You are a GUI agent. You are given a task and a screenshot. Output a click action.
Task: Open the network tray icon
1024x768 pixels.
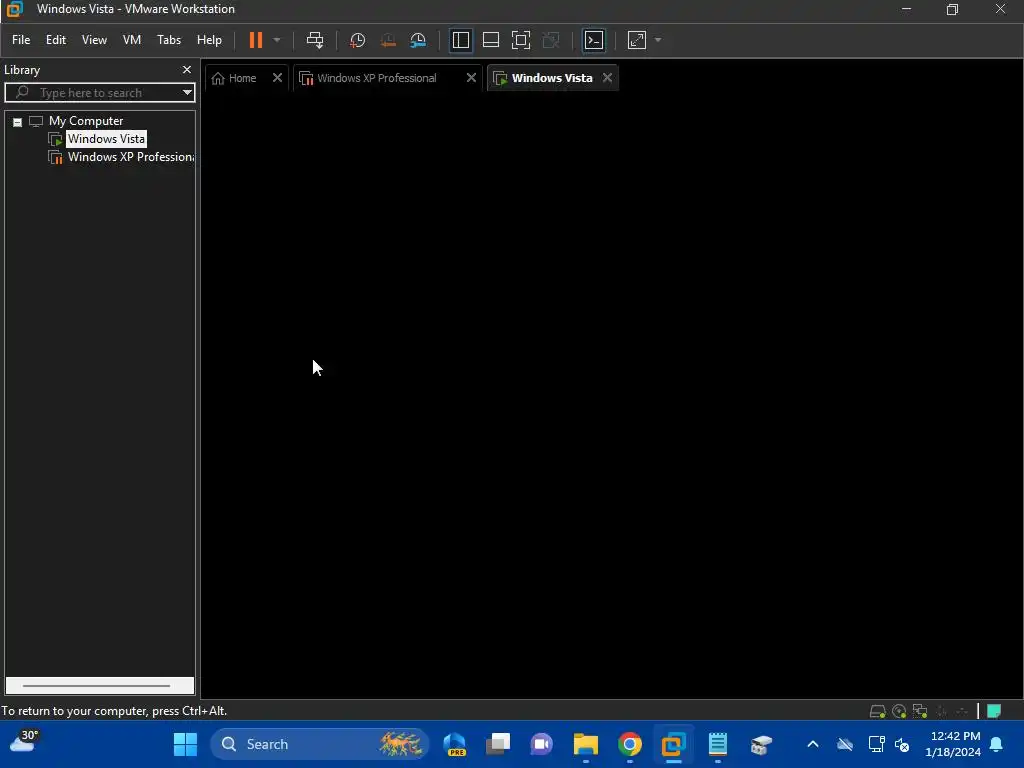[876, 744]
